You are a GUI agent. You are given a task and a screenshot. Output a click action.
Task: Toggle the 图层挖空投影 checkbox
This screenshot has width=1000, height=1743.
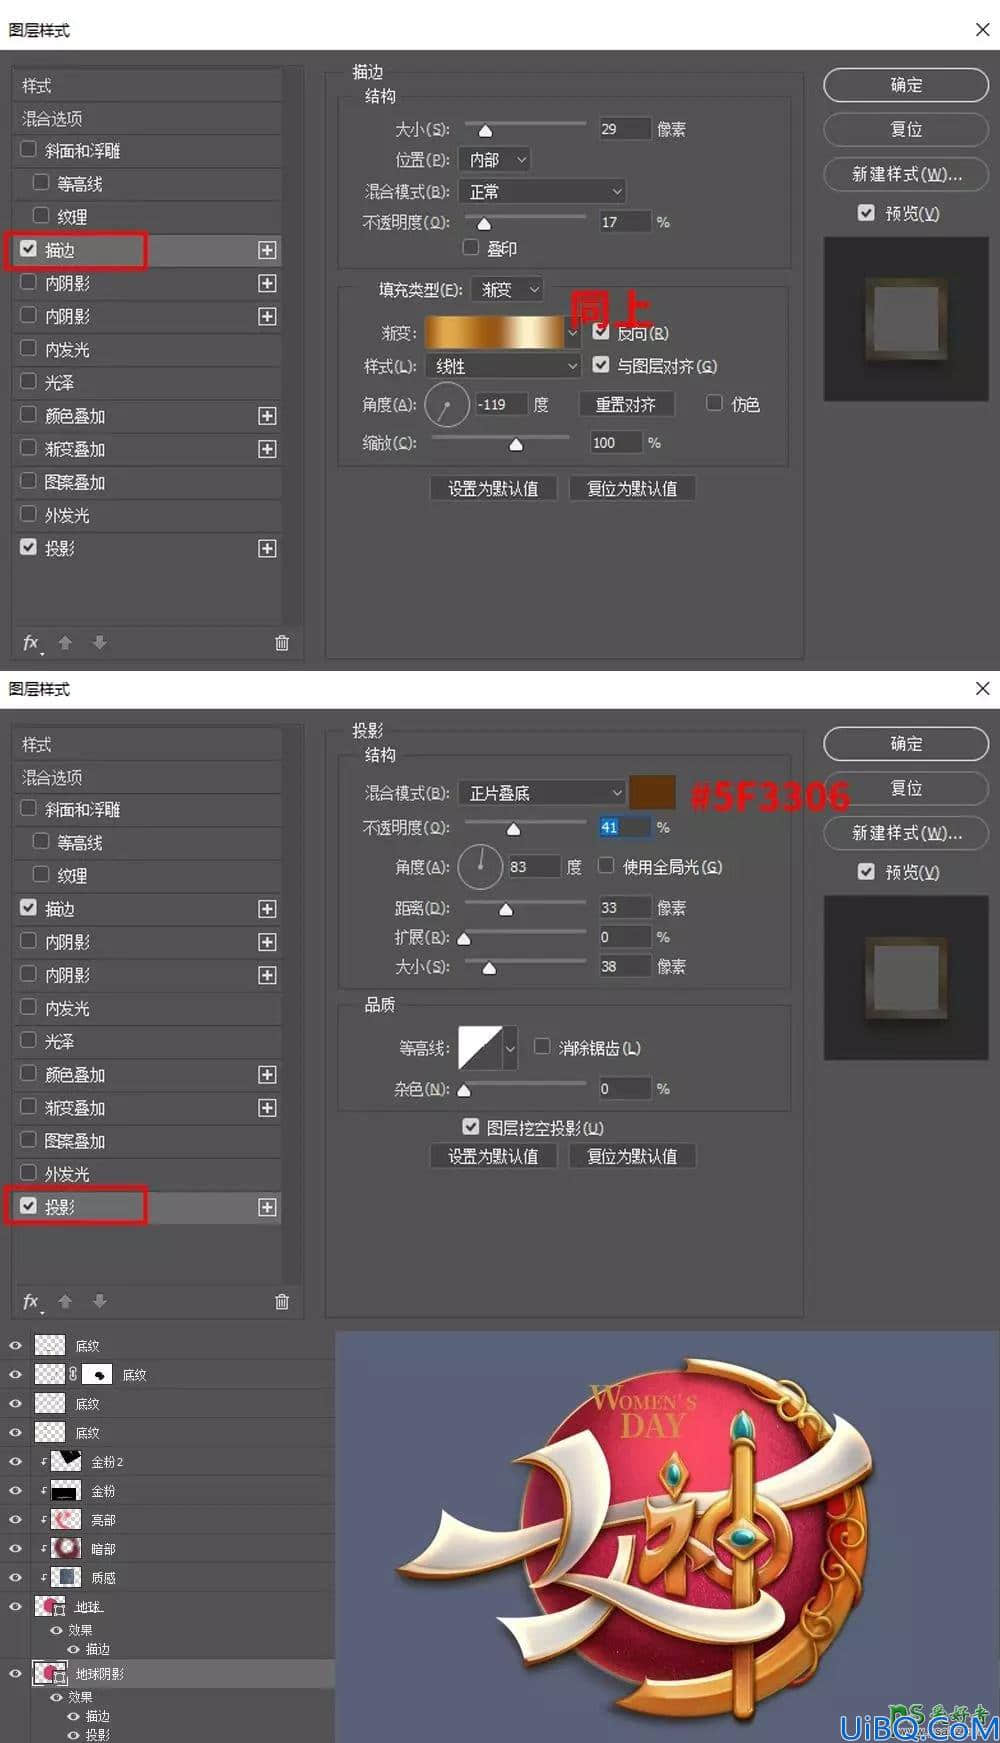coord(471,1127)
